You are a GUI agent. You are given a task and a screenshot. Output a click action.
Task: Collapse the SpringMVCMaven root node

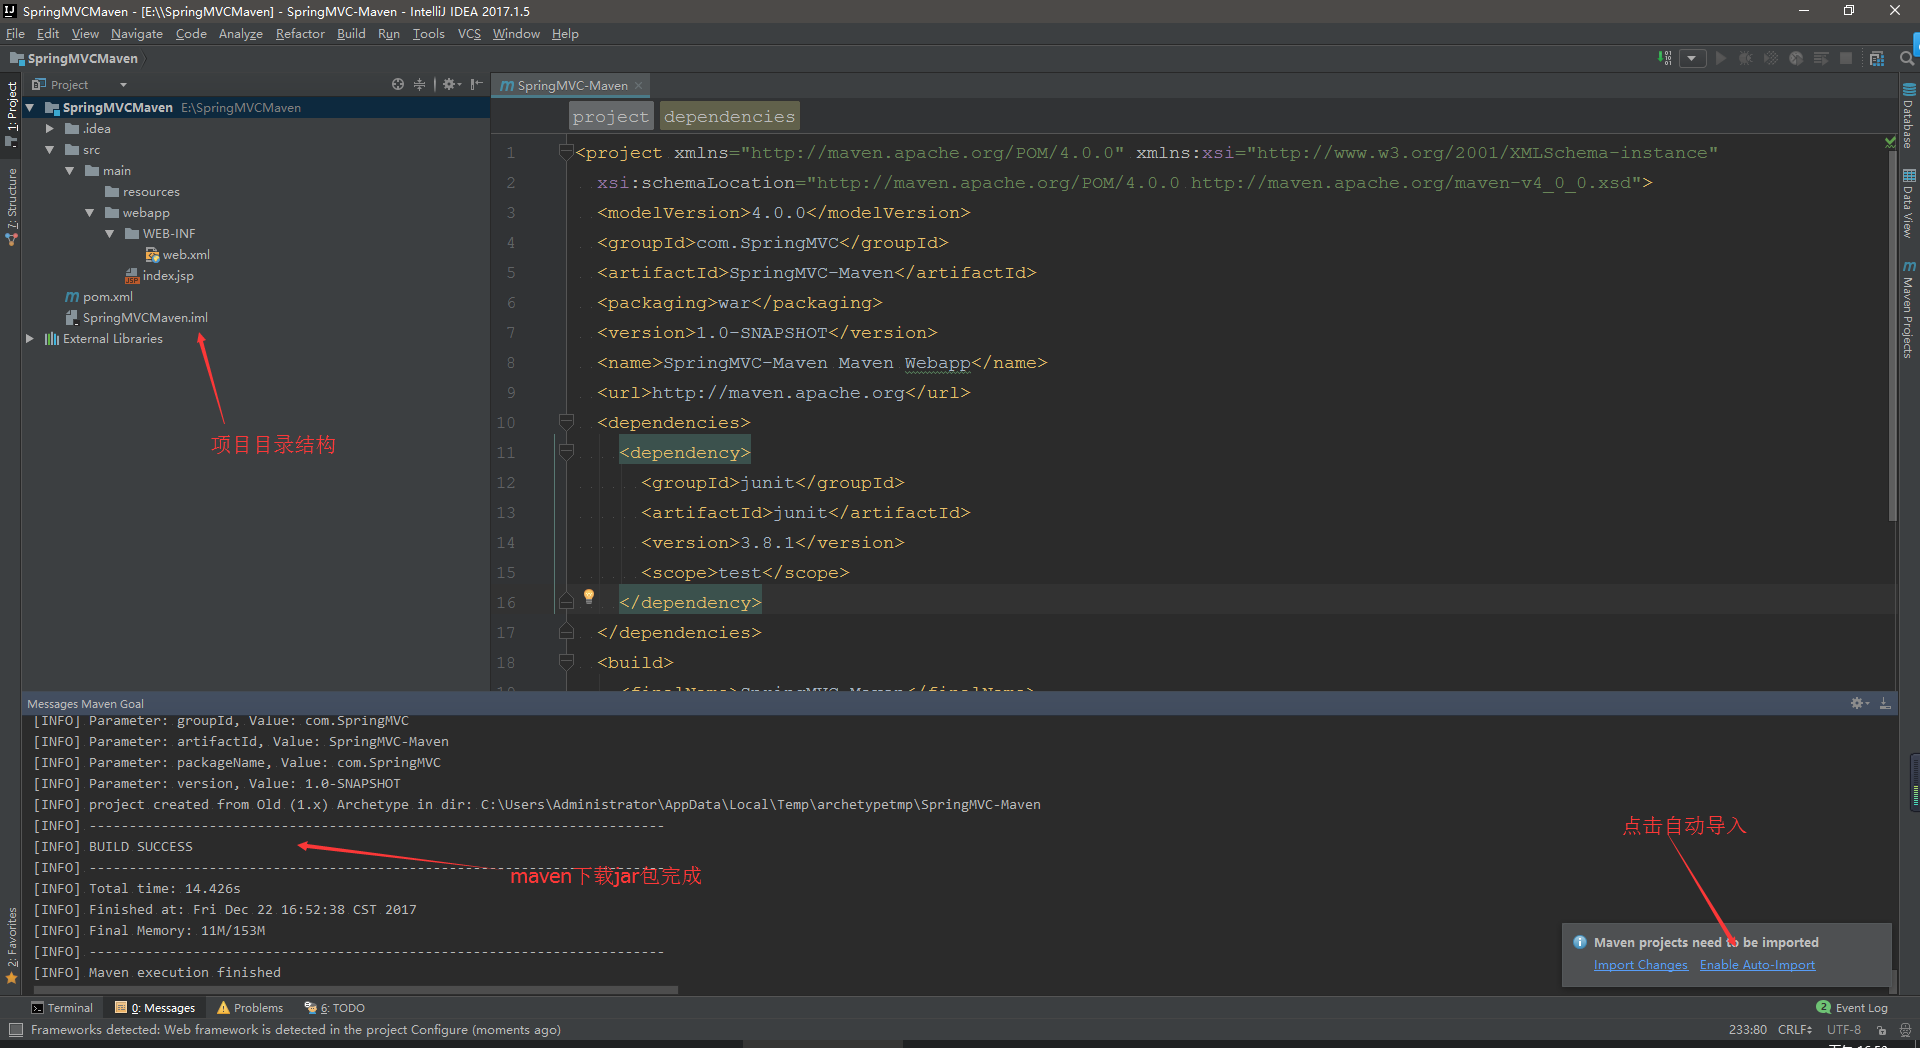pos(30,108)
